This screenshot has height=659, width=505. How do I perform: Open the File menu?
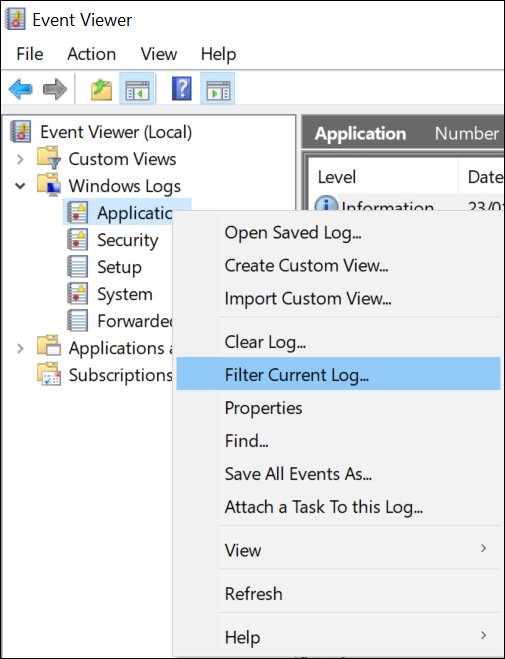29,54
